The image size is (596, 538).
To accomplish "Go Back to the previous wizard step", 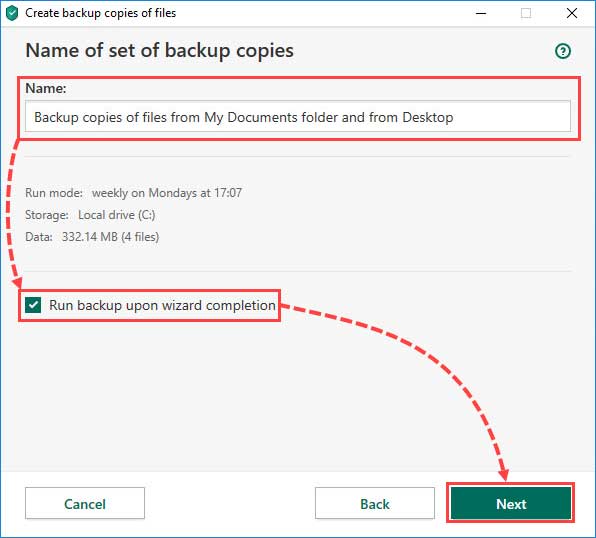I will pos(374,503).
